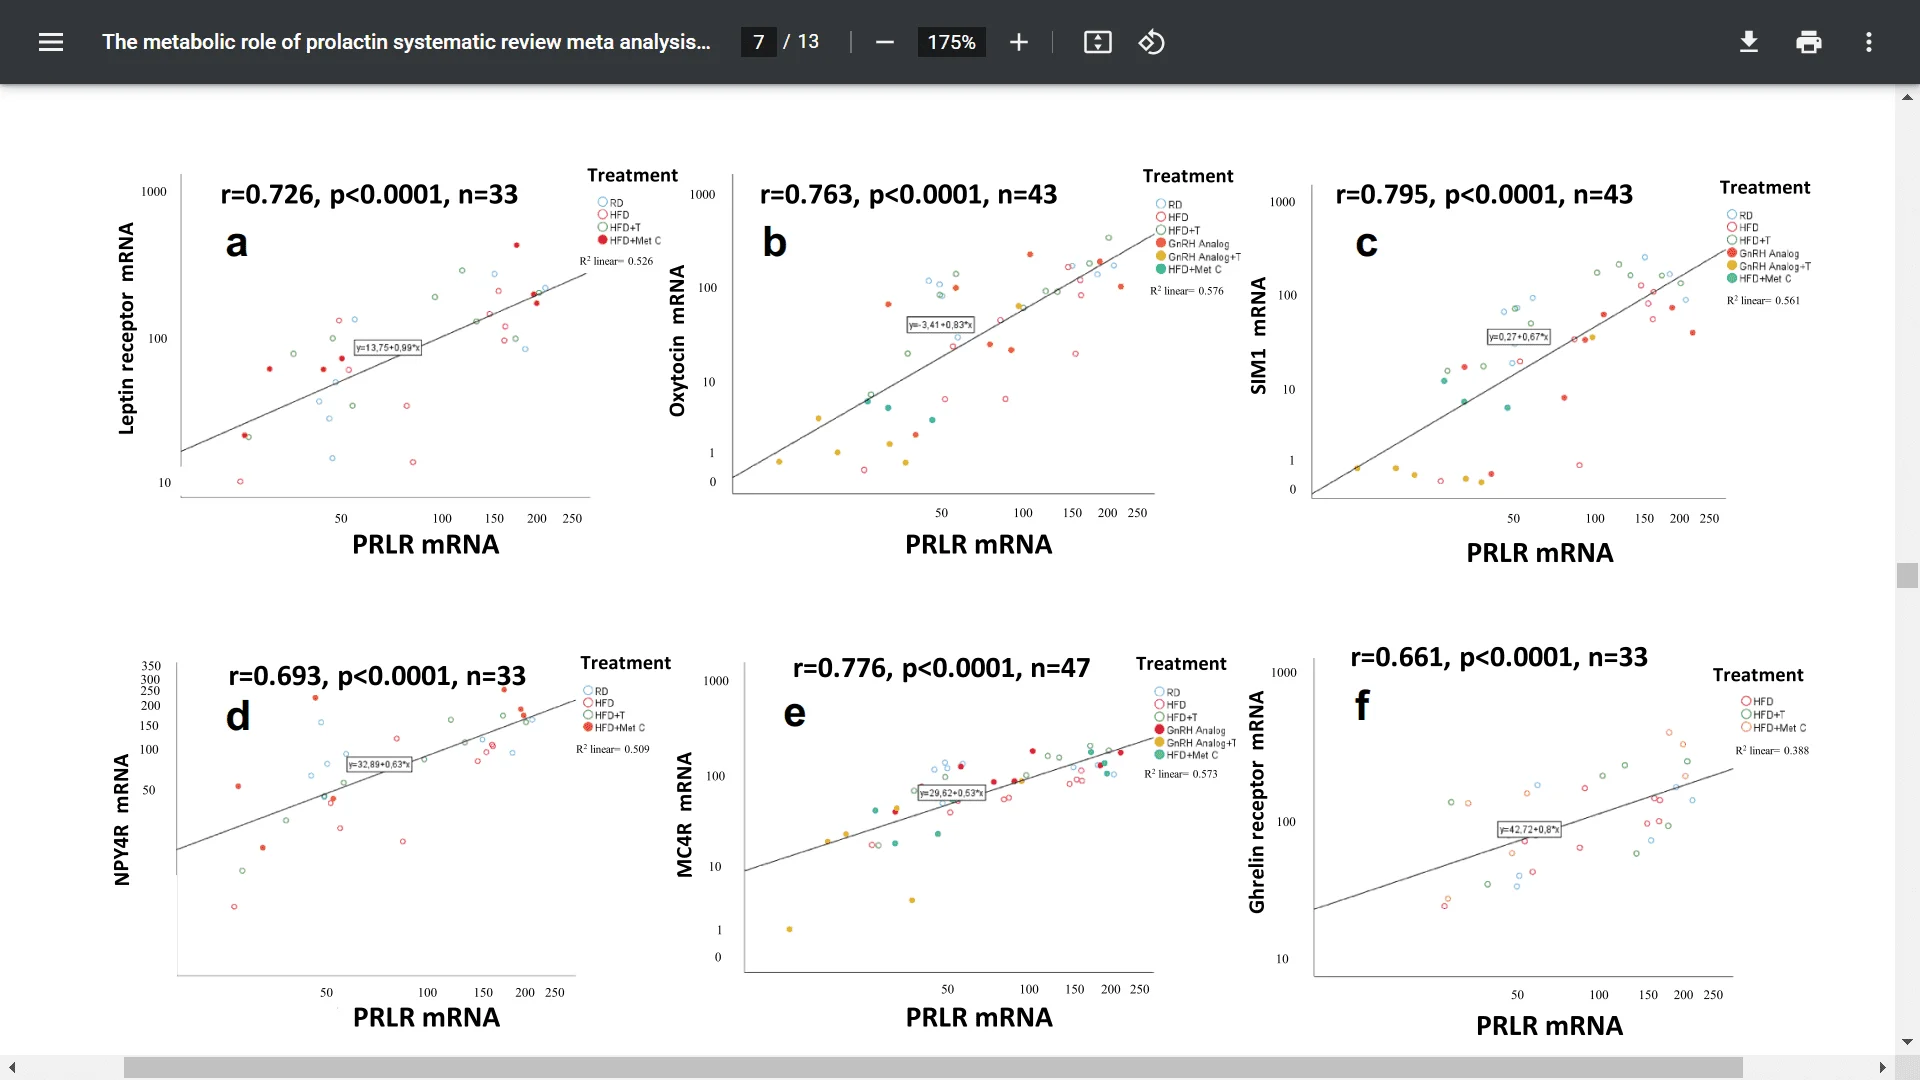Download the PDF file
Viewport: 1920px width, 1080px height.
click(x=1748, y=42)
